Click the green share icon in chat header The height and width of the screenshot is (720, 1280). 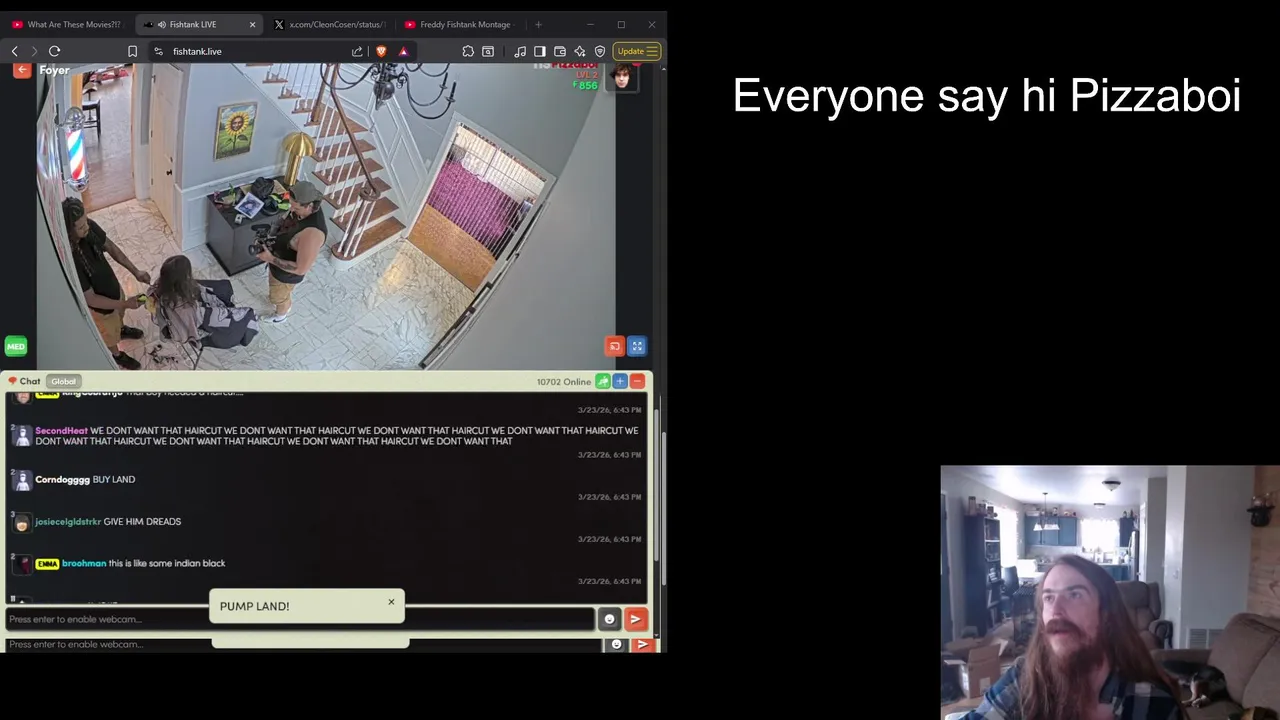[603, 381]
